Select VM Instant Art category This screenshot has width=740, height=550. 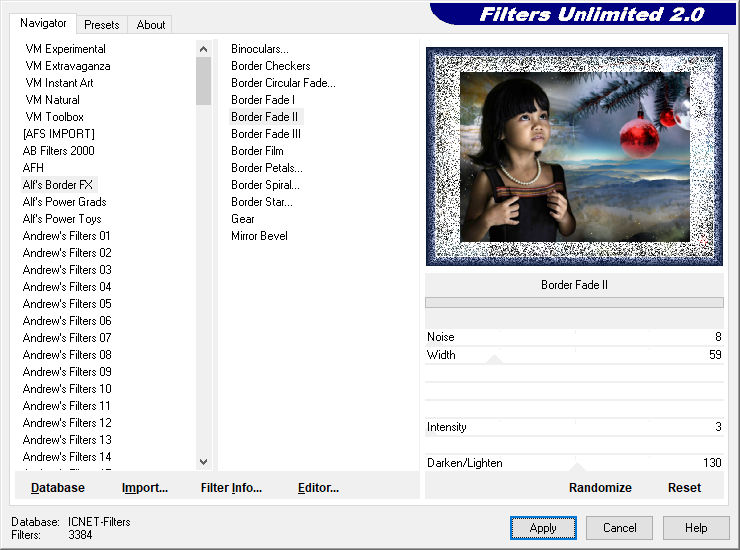coord(59,83)
